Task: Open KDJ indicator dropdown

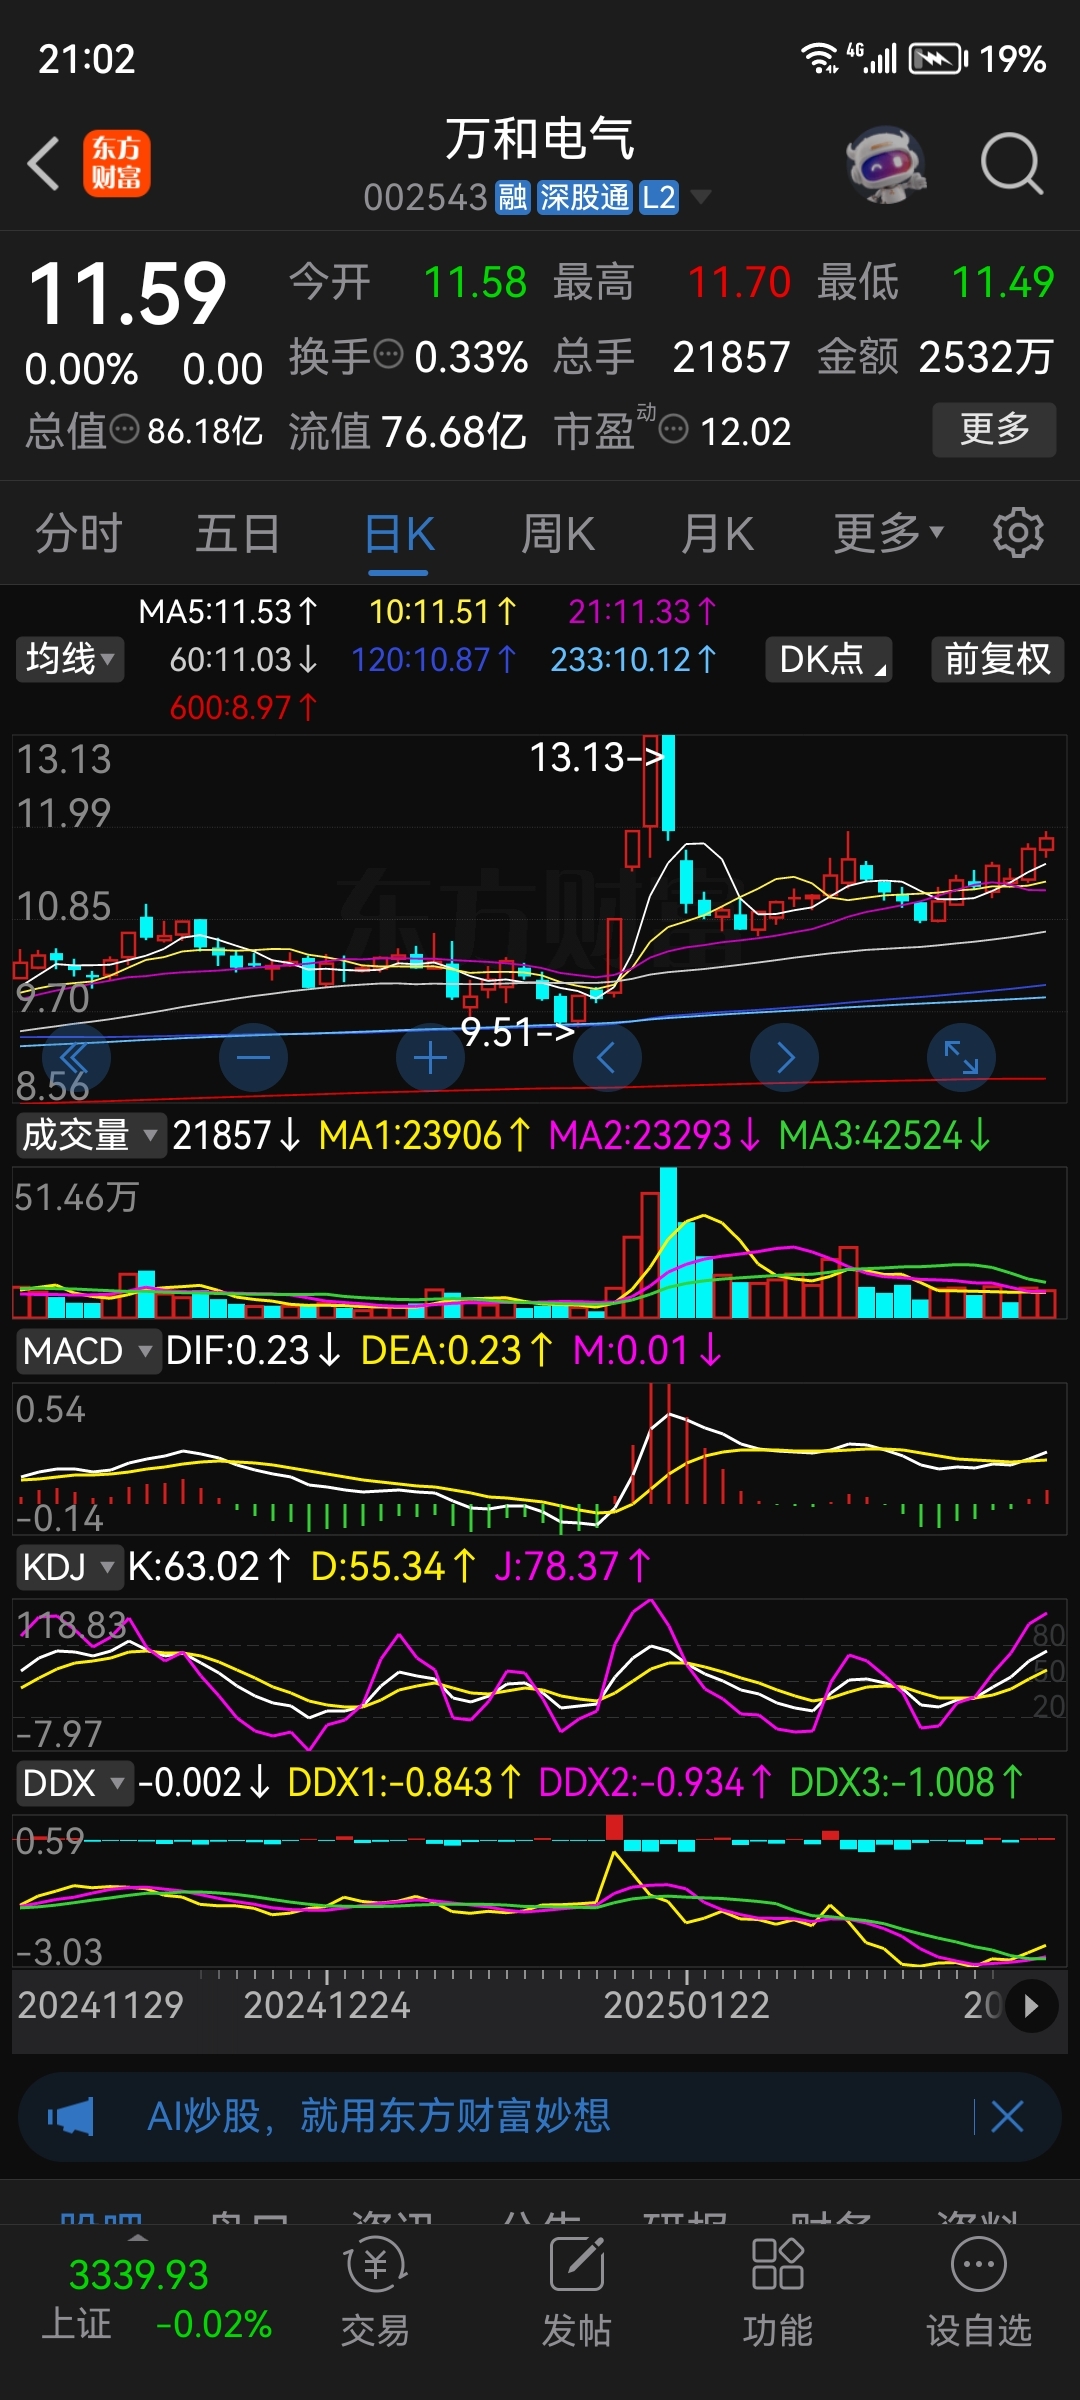Action: pyautogui.click(x=68, y=1567)
